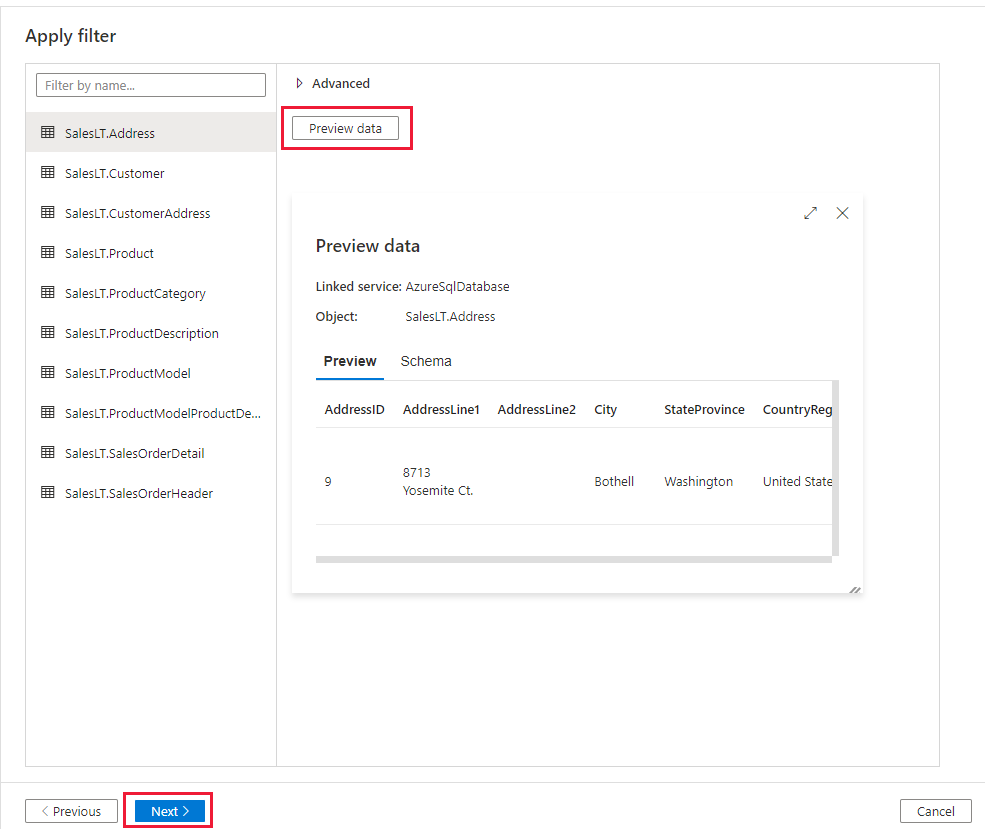
Task: Click the table icon beside SalesLT.ProductCategory
Action: click(x=47, y=292)
